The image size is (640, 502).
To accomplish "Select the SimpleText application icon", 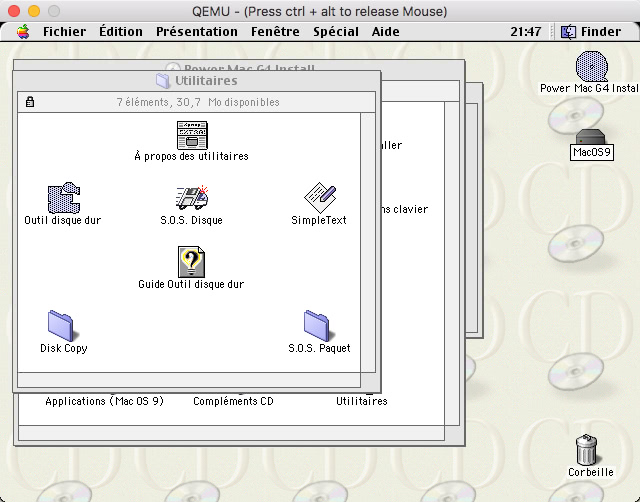I will 320,198.
